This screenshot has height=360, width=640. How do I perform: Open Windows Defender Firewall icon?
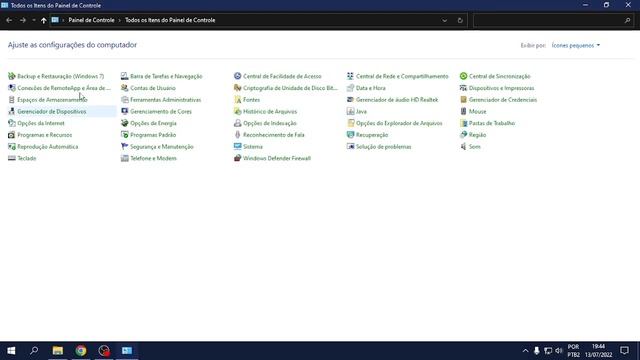(x=238, y=158)
